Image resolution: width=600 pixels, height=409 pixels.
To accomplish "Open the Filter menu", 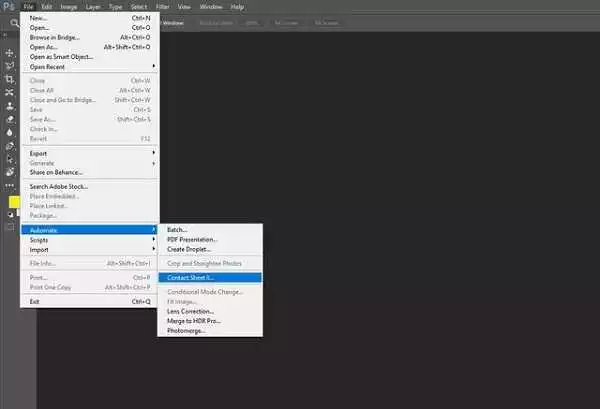I will 163,7.
